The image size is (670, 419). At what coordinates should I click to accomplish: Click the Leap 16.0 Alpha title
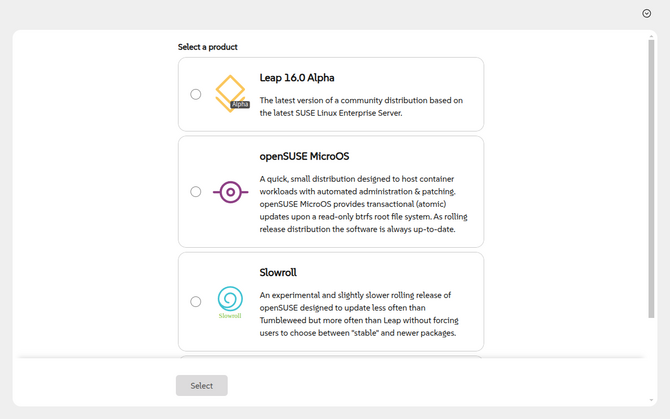point(297,78)
